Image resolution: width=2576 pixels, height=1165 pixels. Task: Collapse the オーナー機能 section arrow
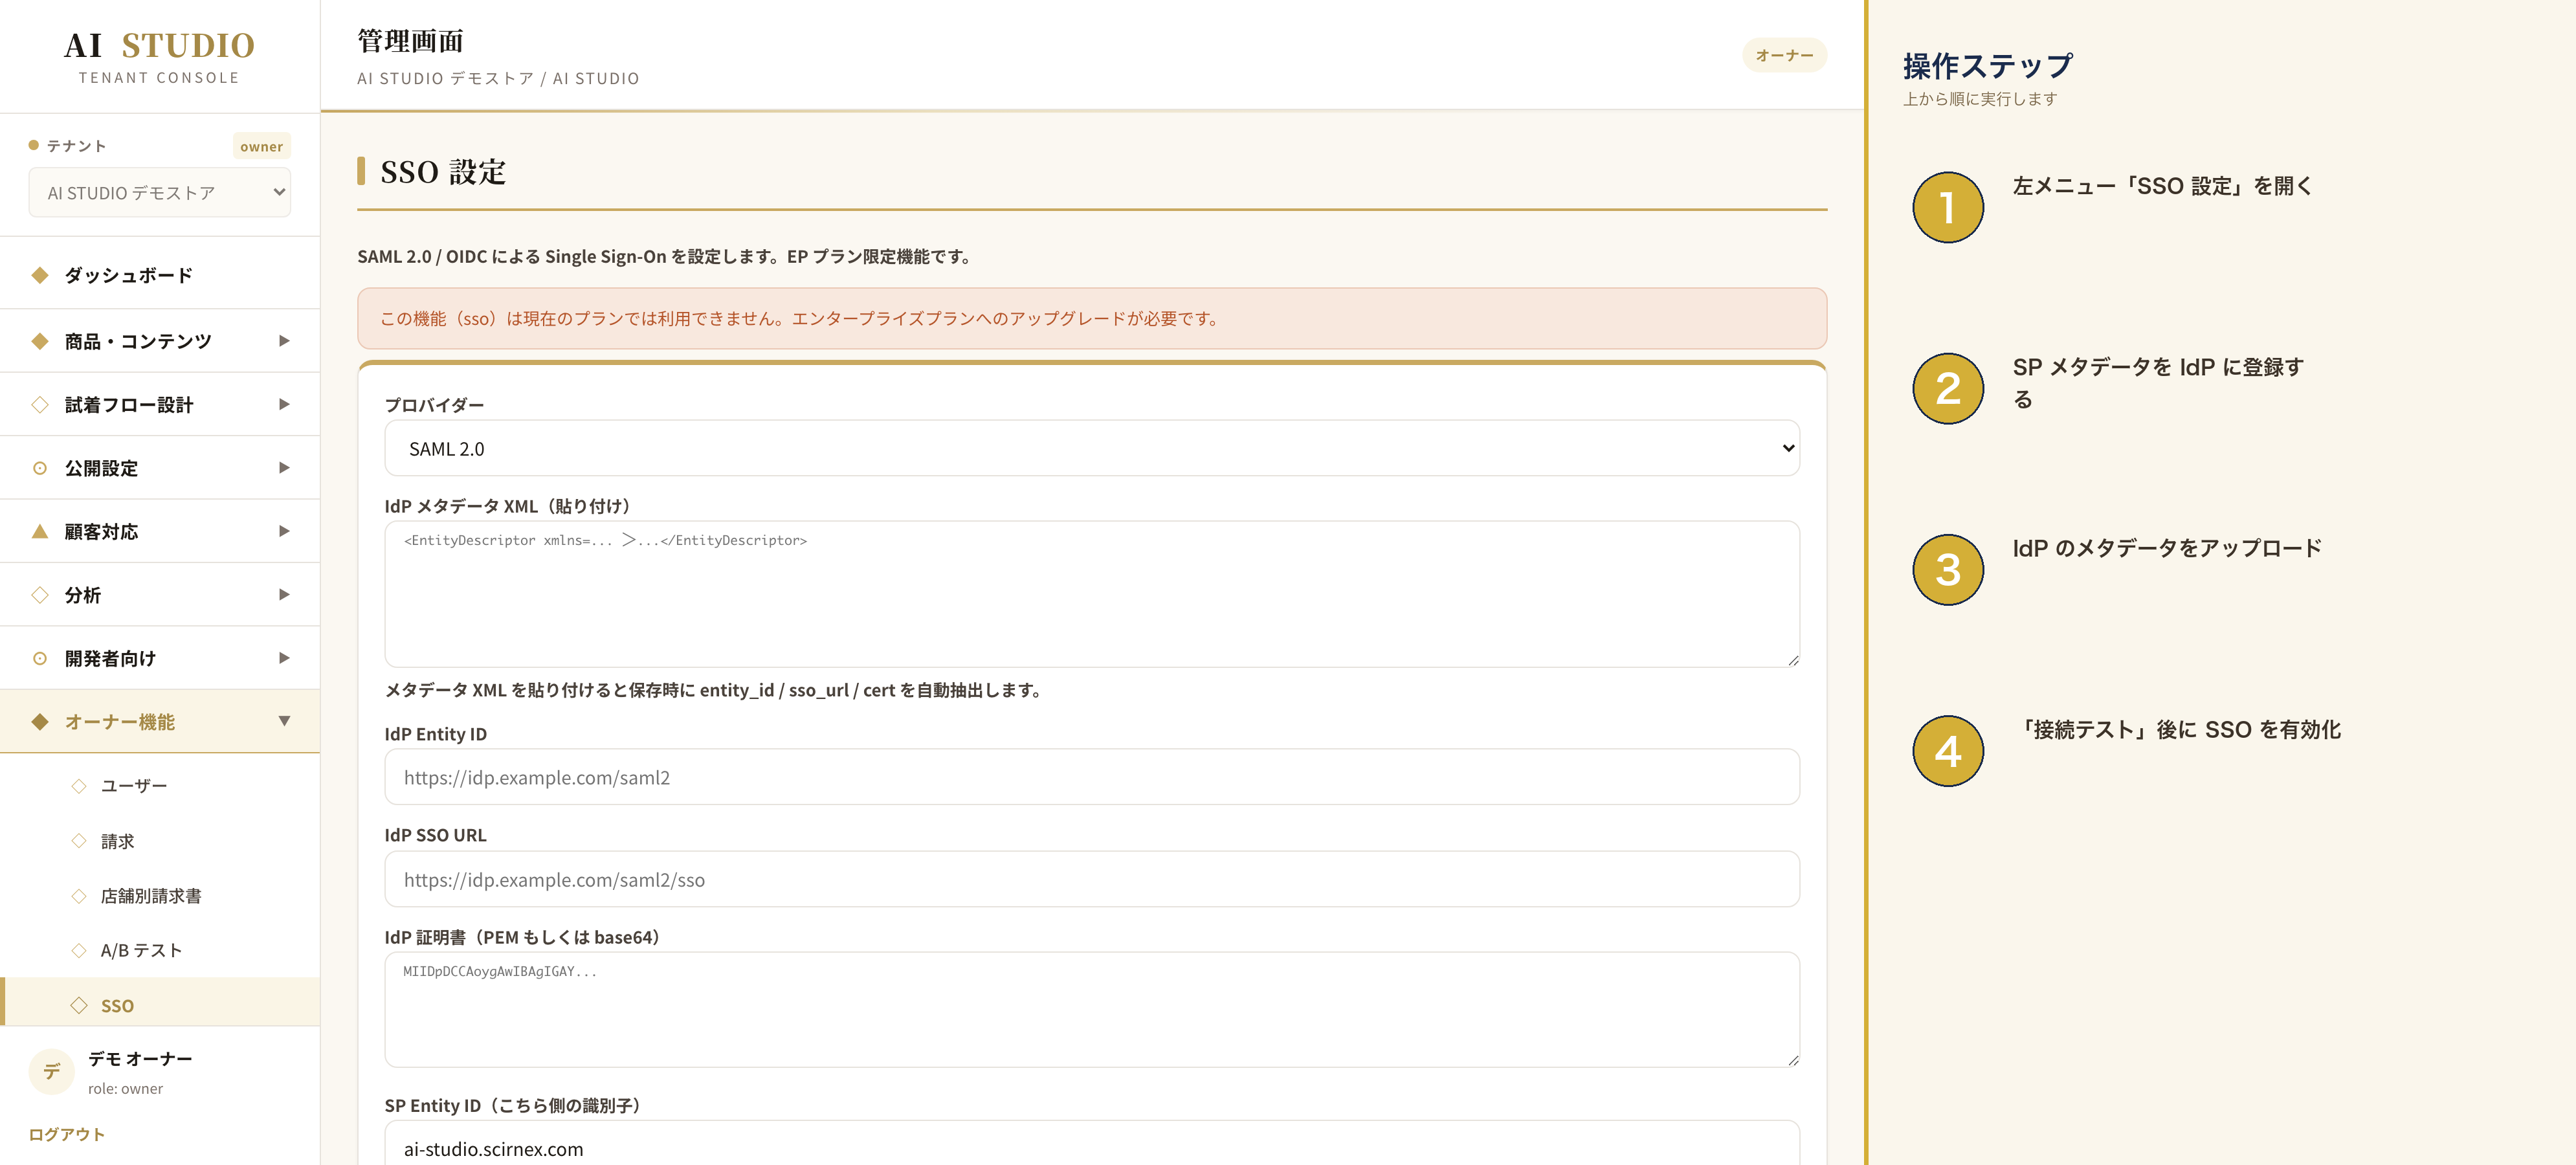(284, 721)
